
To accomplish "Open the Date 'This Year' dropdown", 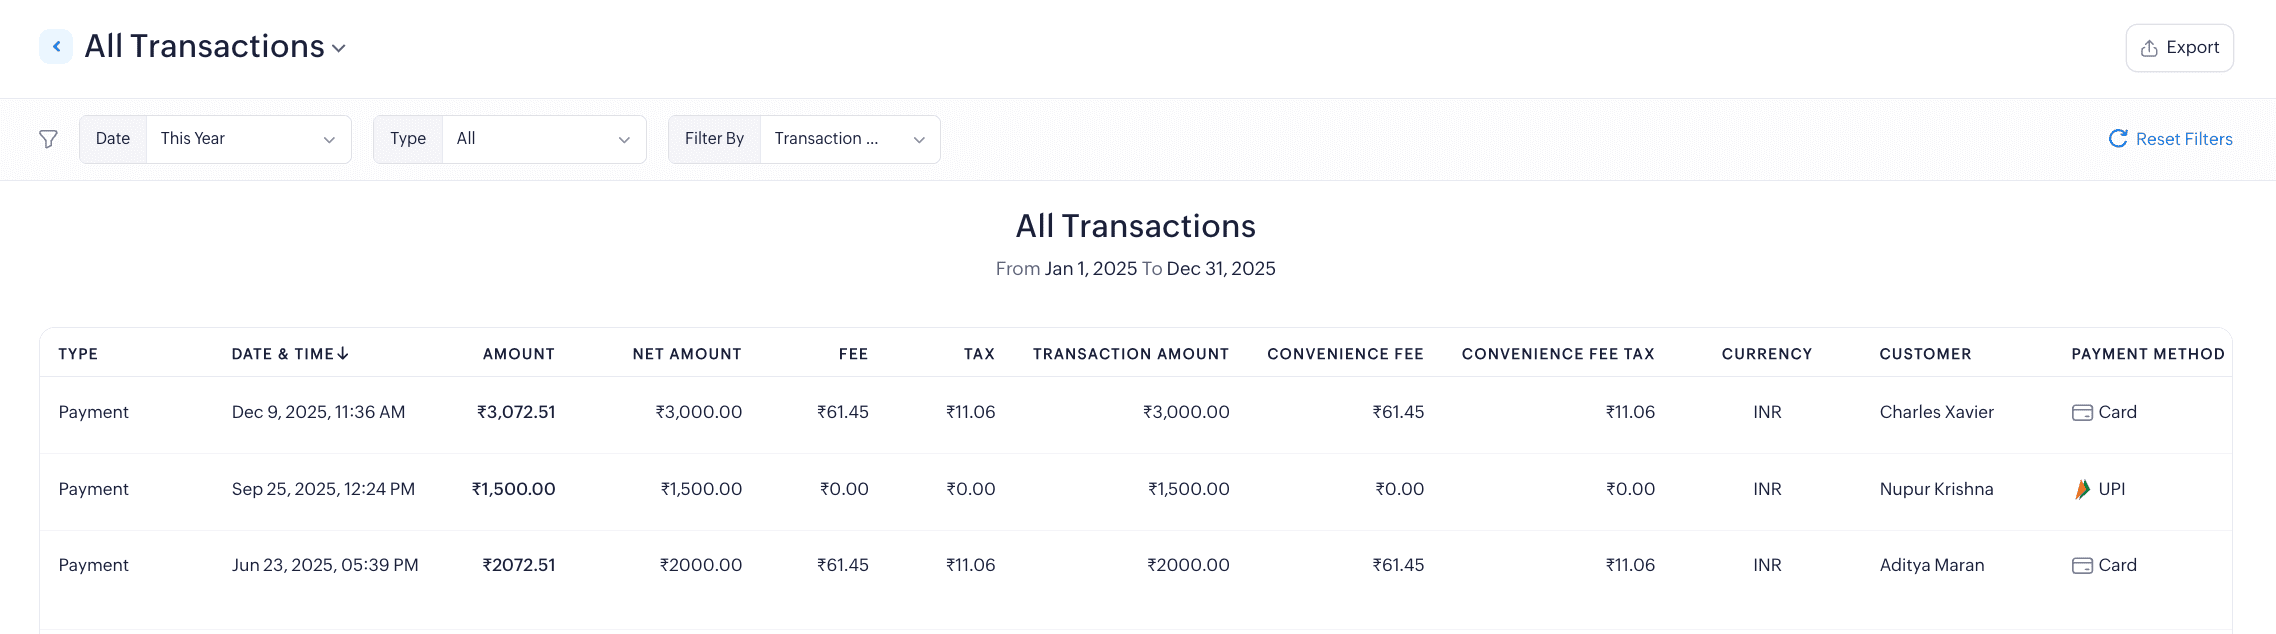I will pos(248,139).
